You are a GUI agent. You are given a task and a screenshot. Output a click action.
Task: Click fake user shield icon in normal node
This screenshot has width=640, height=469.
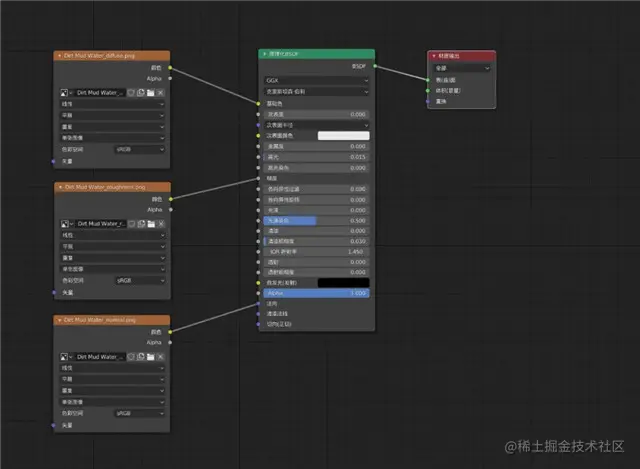(131, 357)
